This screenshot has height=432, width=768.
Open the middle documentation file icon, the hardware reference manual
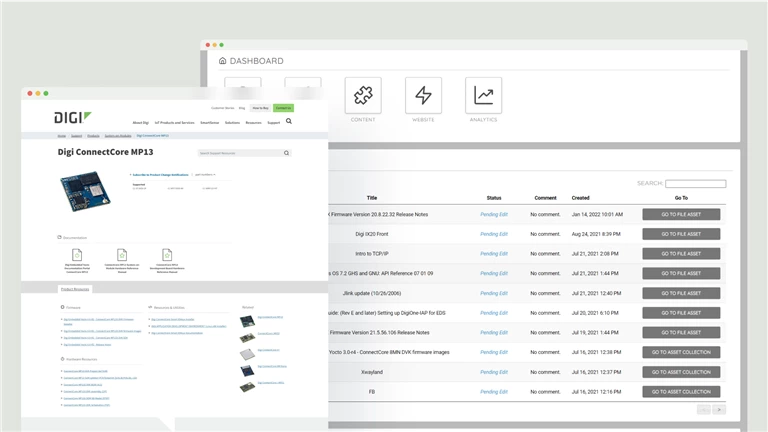[122, 255]
